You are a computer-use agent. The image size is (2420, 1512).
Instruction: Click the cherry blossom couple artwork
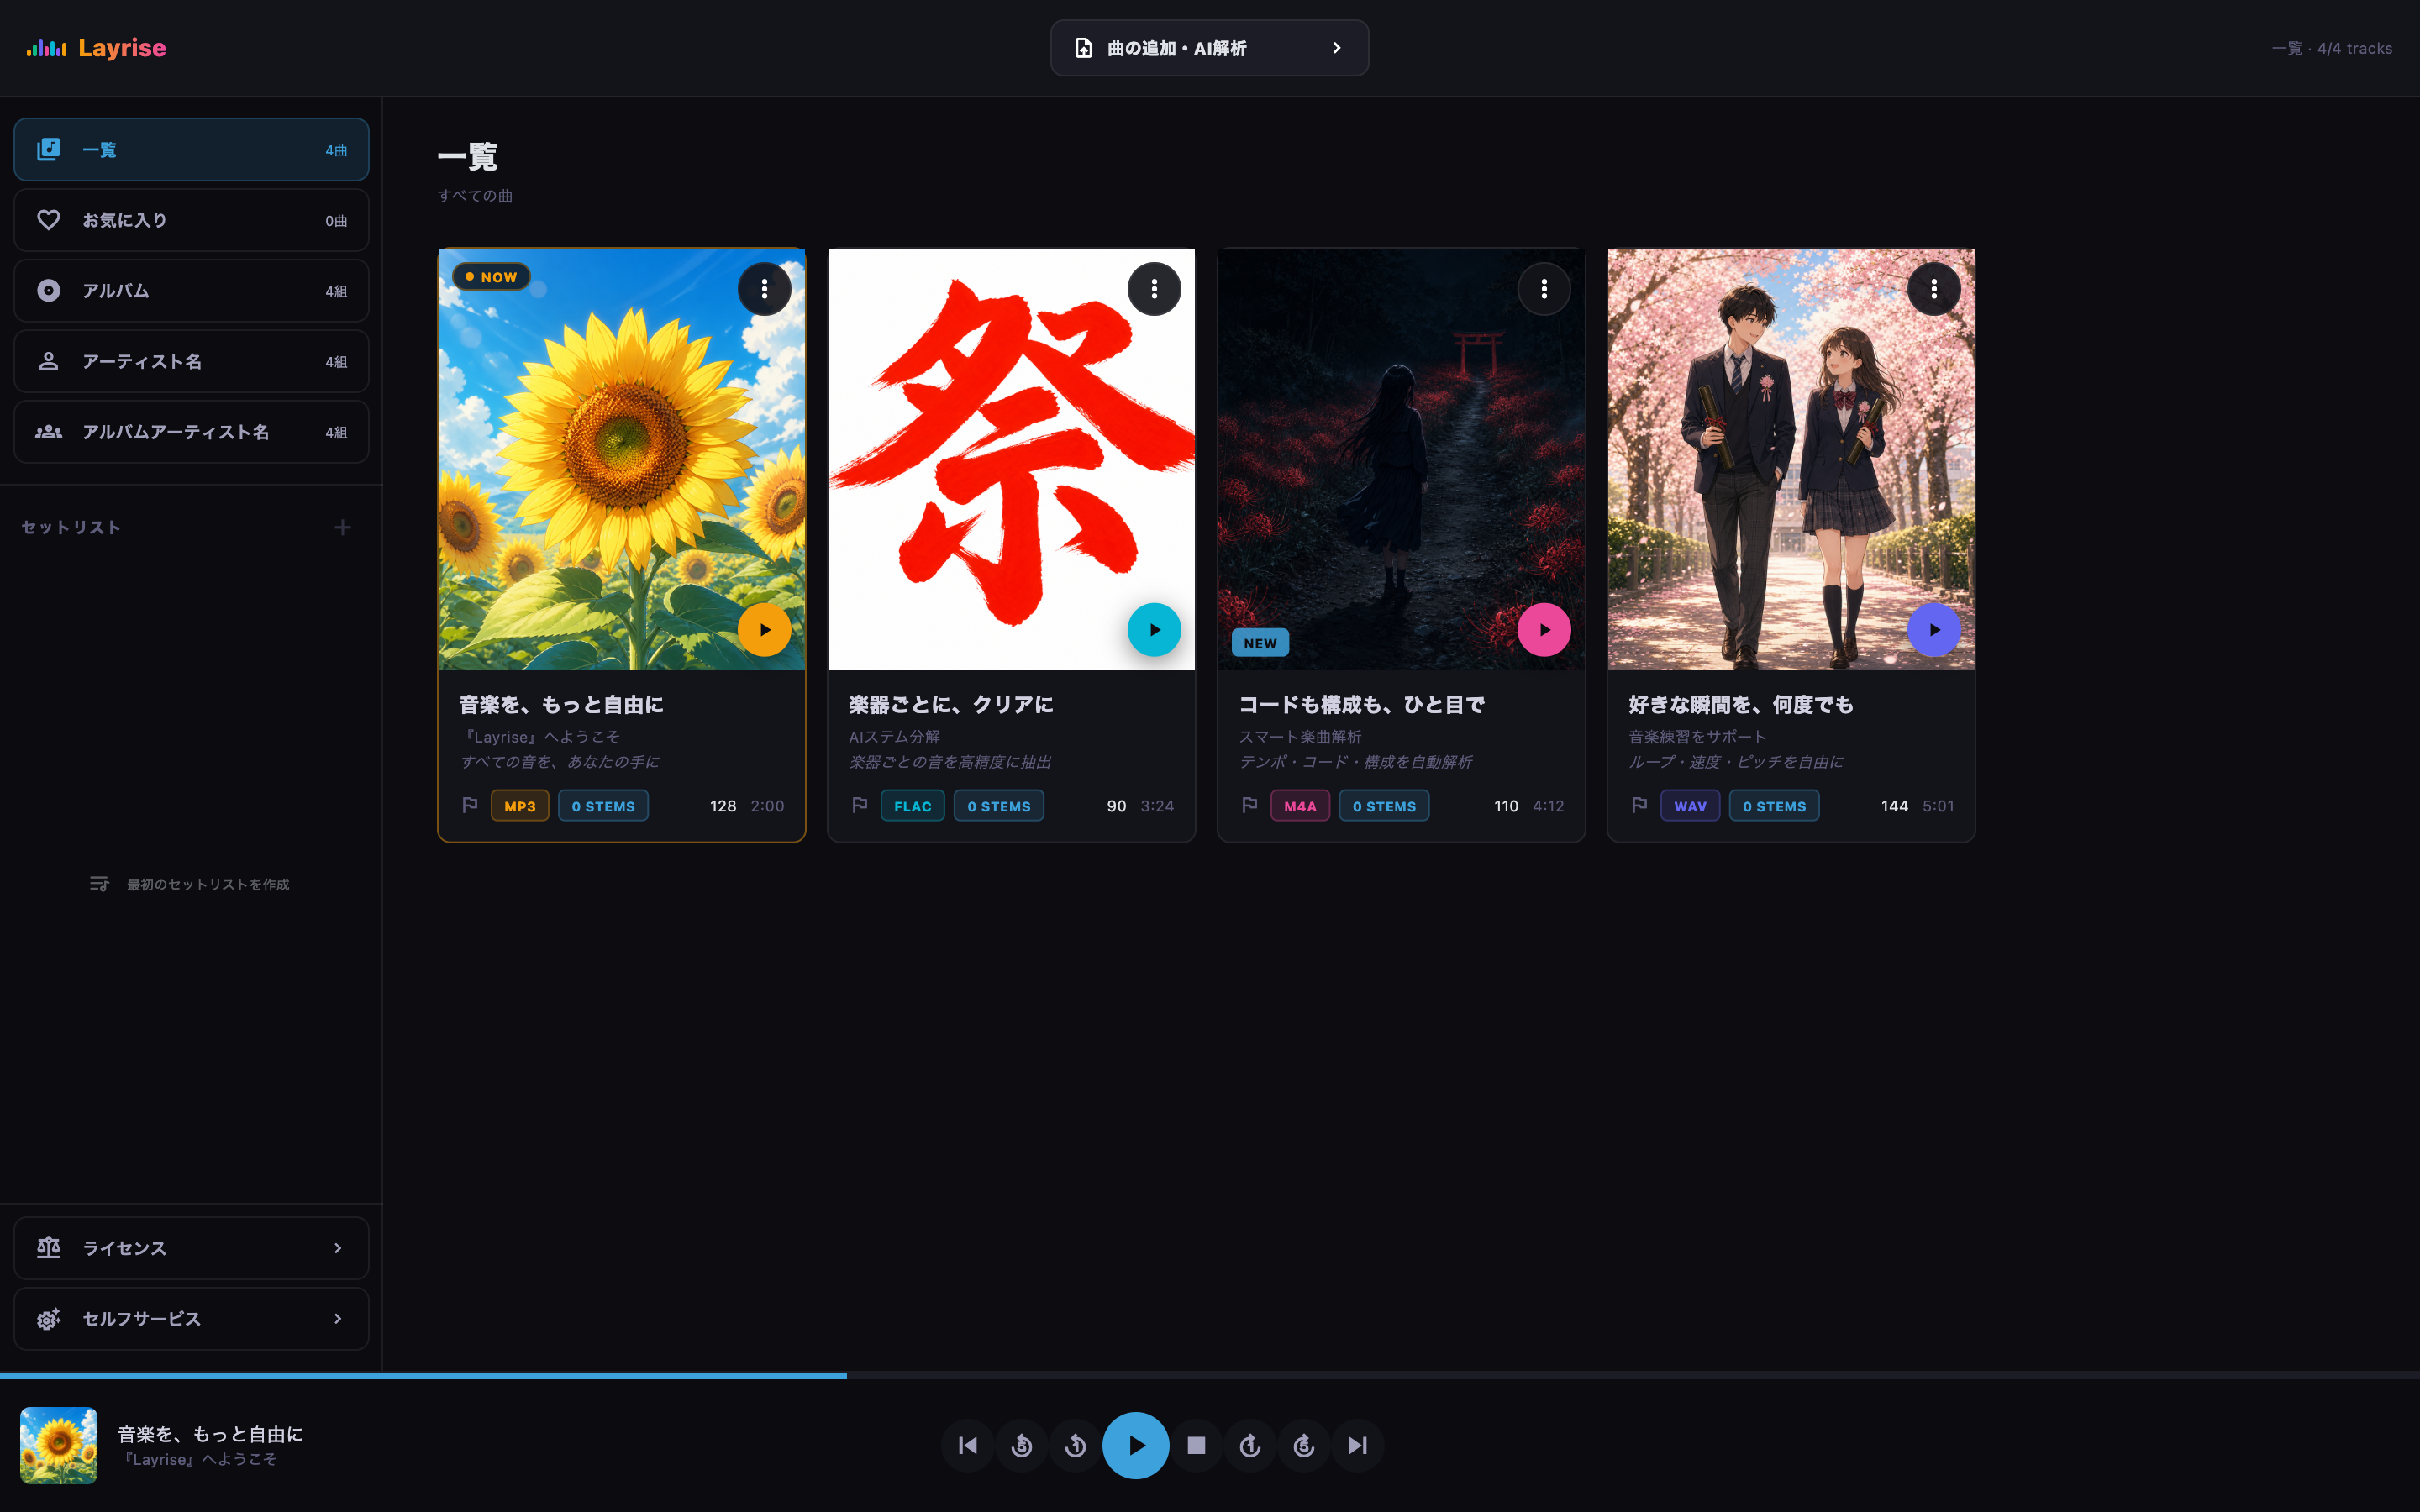1791,459
